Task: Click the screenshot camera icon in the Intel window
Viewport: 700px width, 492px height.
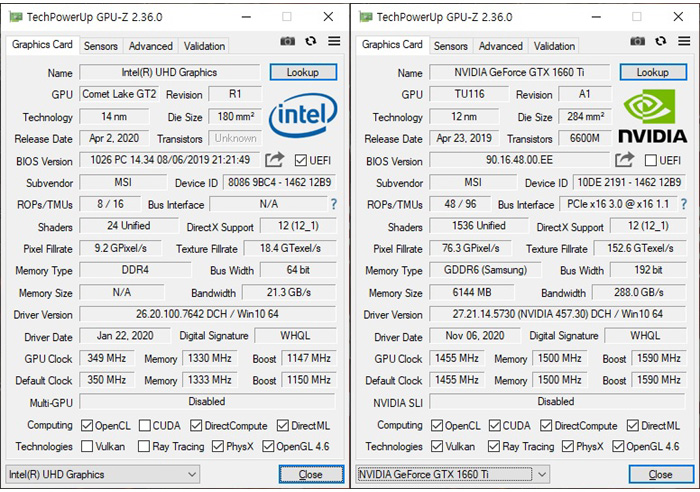Action: (x=288, y=41)
